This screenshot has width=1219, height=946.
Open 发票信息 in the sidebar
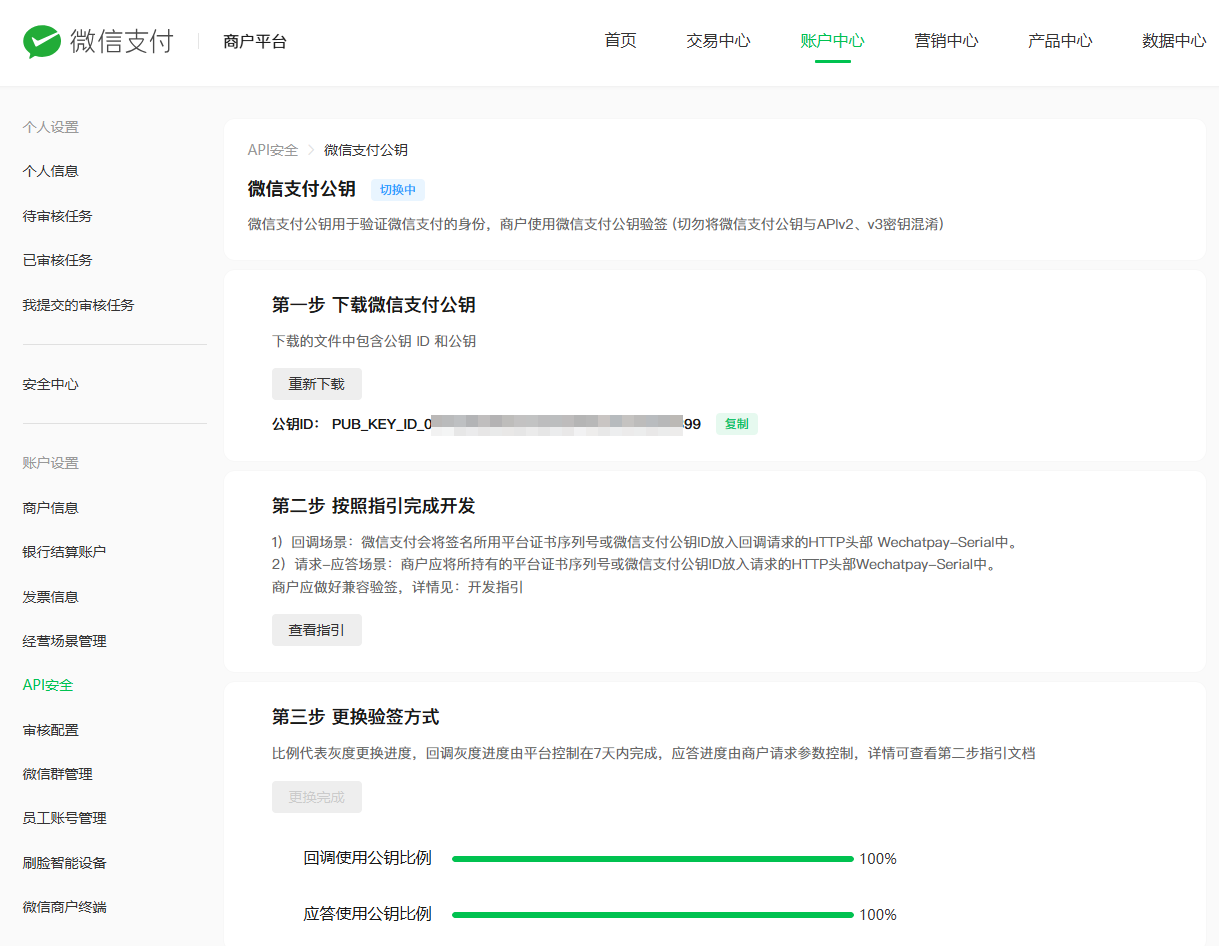(x=51, y=597)
